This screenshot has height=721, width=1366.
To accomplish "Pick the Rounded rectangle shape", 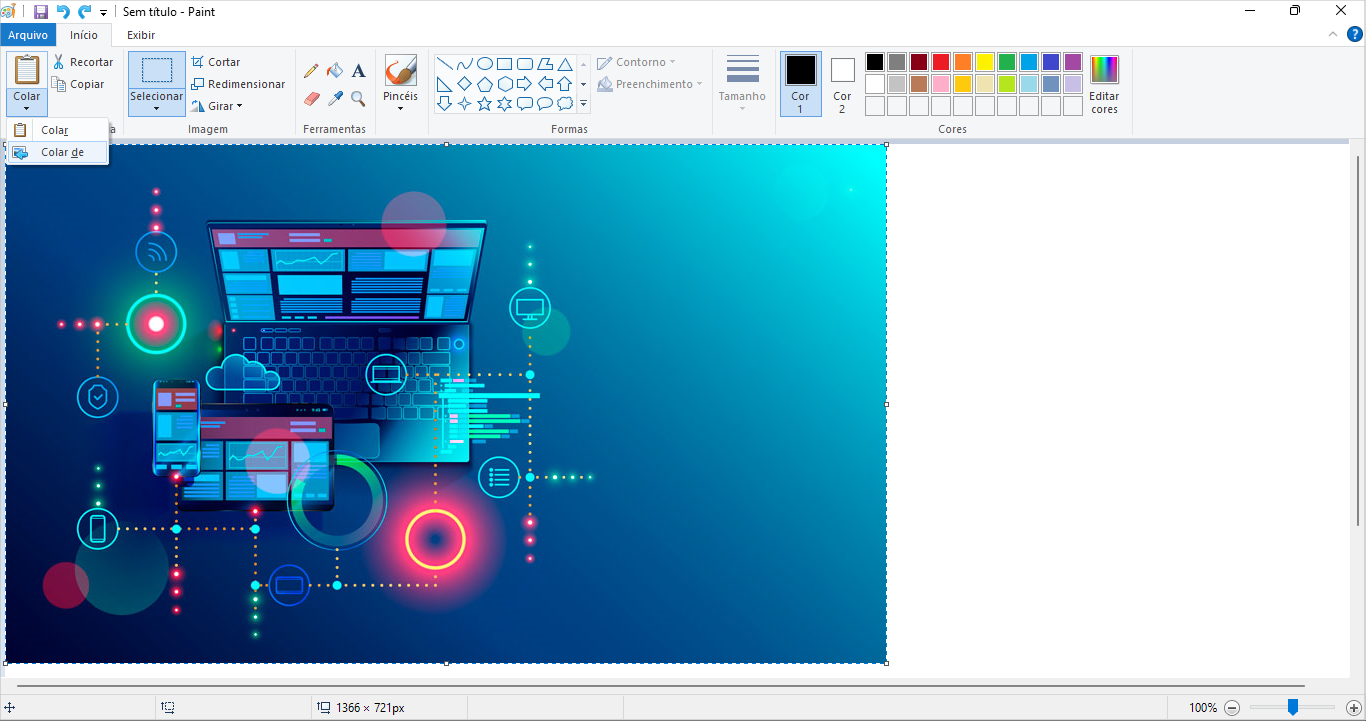I will [x=524, y=63].
